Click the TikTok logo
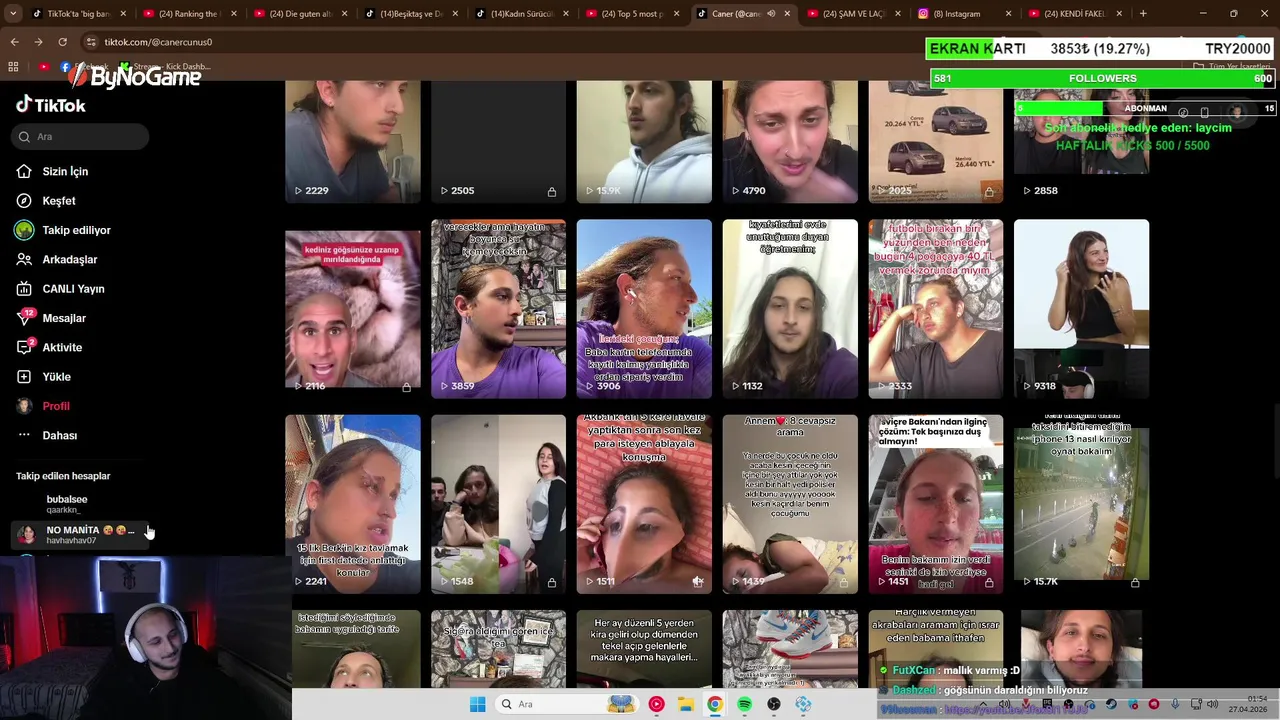Viewport: 1280px width, 720px height. 51,105
